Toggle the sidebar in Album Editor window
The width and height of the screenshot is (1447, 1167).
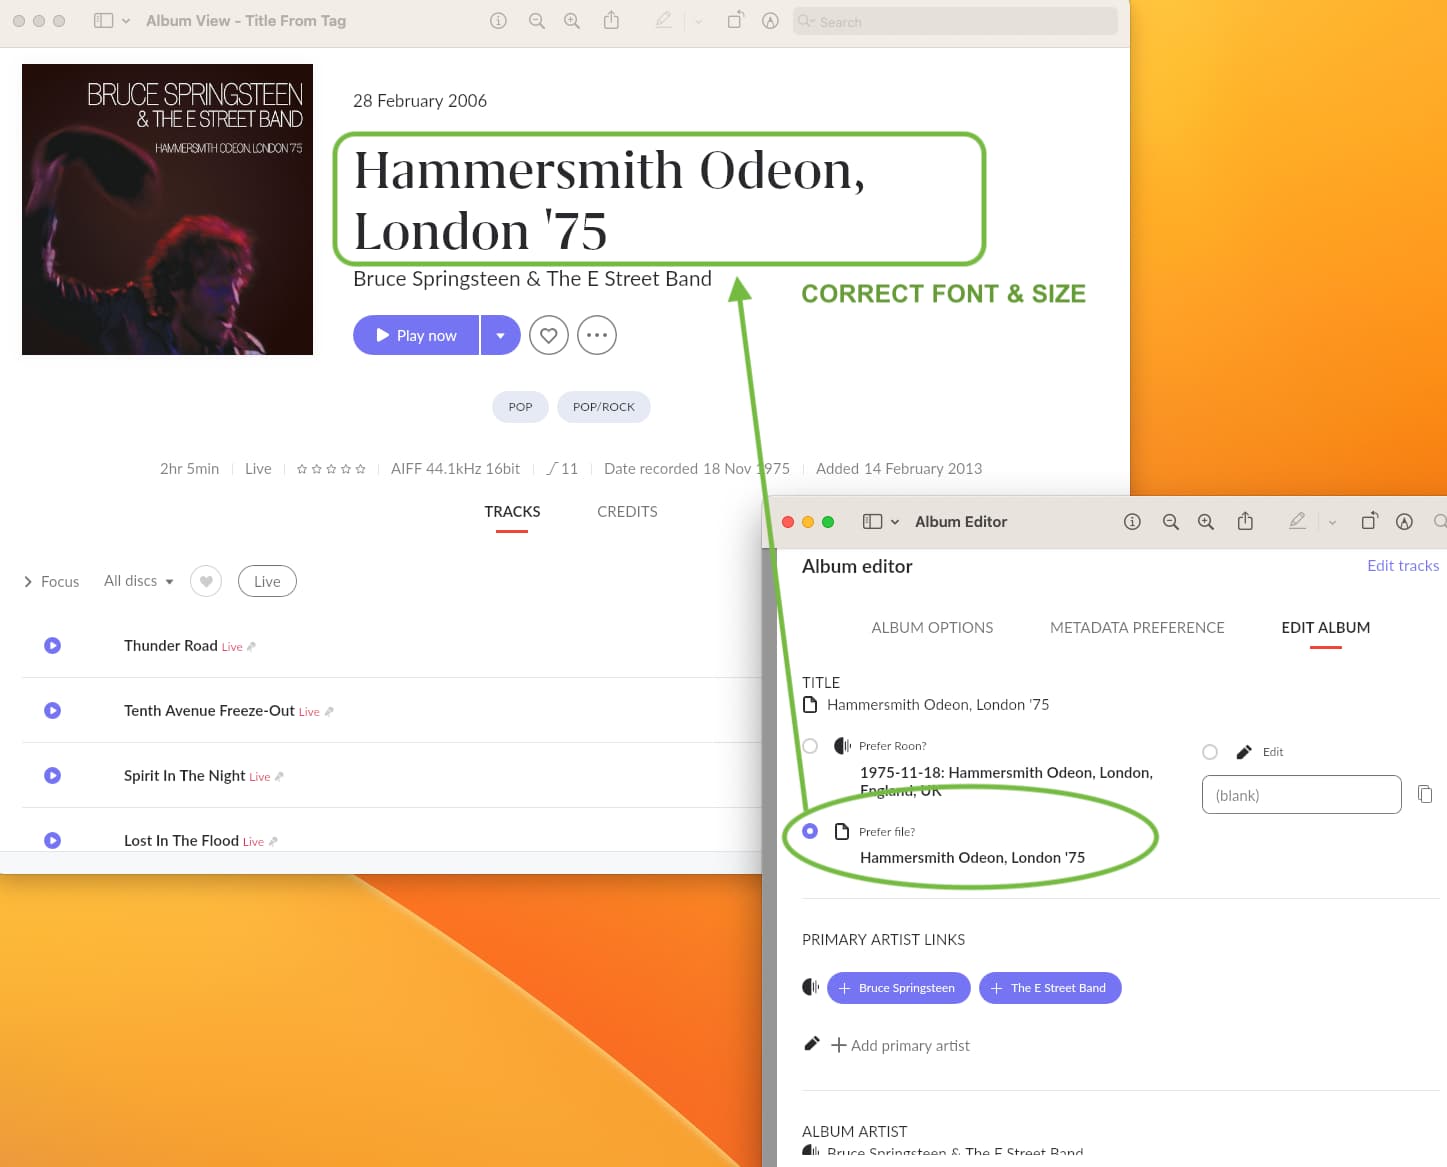(x=872, y=522)
